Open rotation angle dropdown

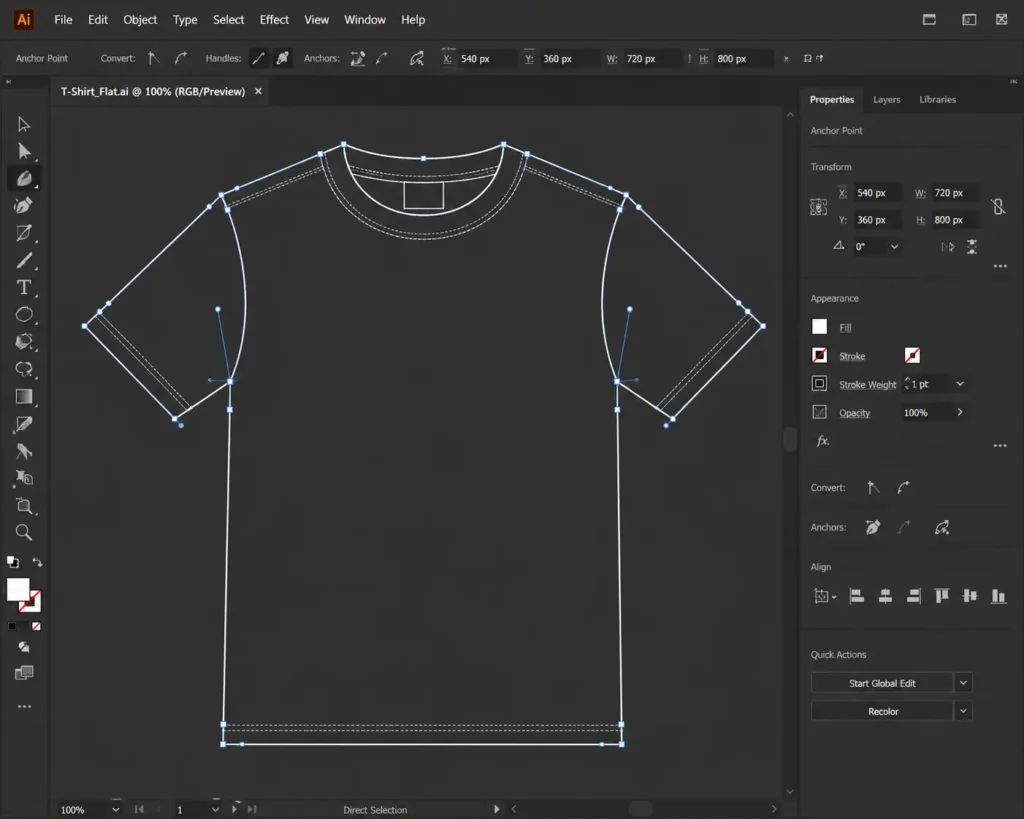coord(894,247)
